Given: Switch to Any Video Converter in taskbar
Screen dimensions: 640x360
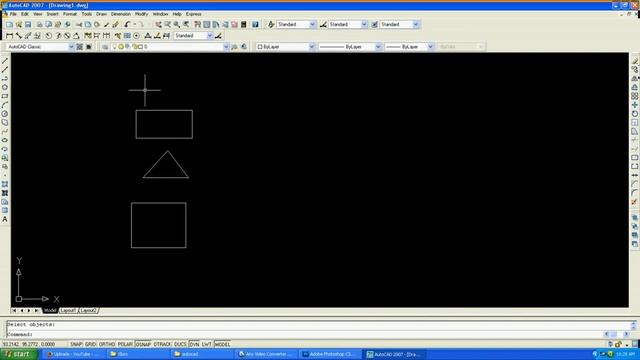Looking at the screenshot, I should [x=267, y=354].
